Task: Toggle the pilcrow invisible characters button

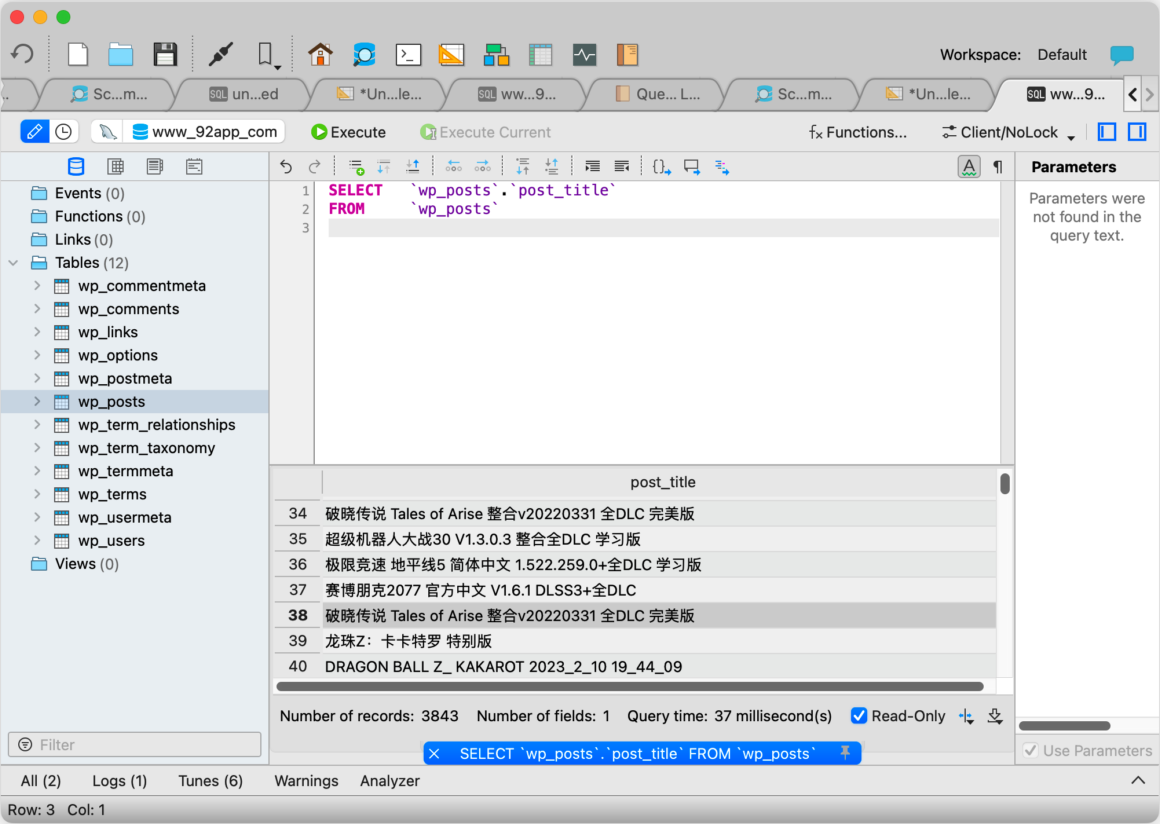Action: pos(998,166)
